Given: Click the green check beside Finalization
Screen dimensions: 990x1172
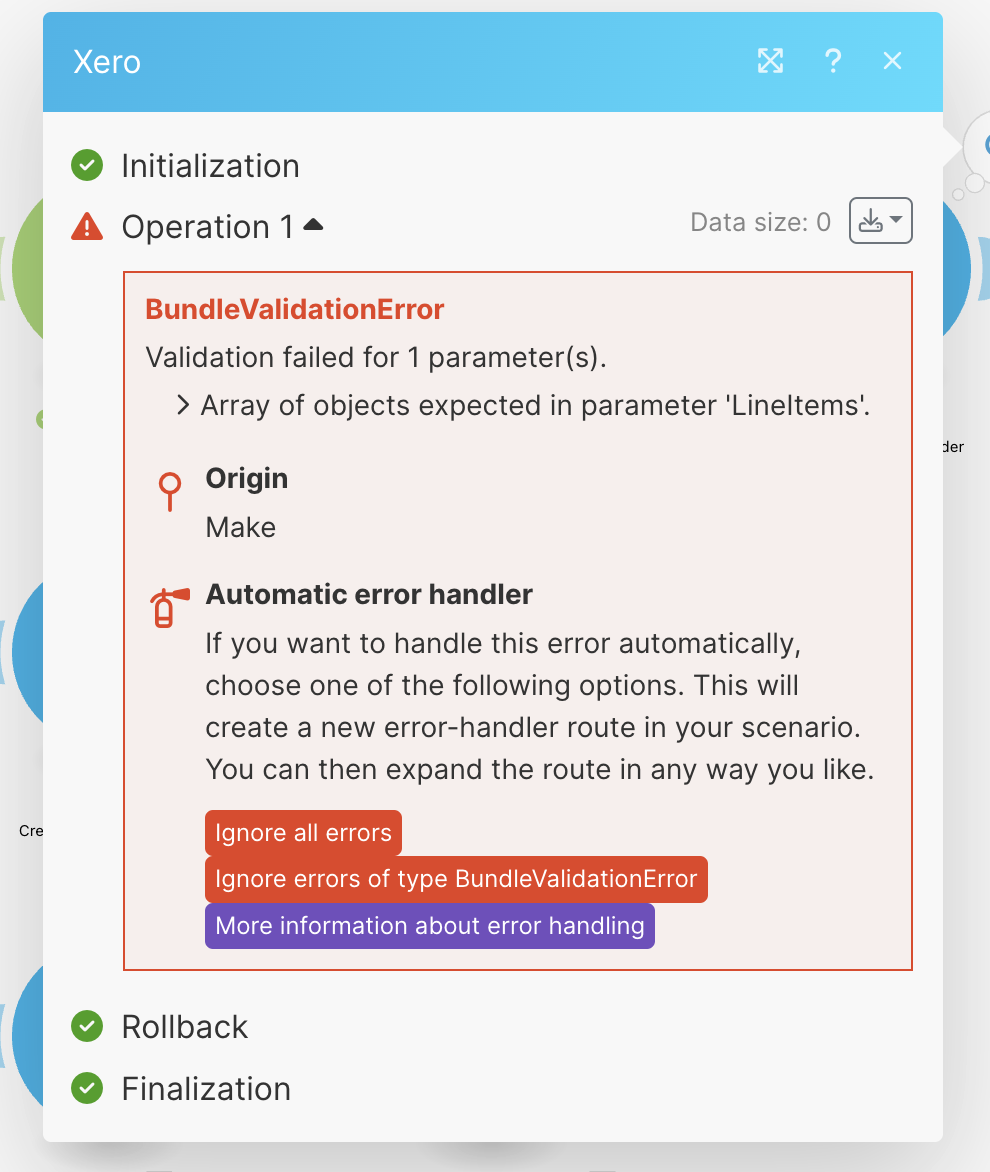Looking at the screenshot, I should (x=87, y=1088).
